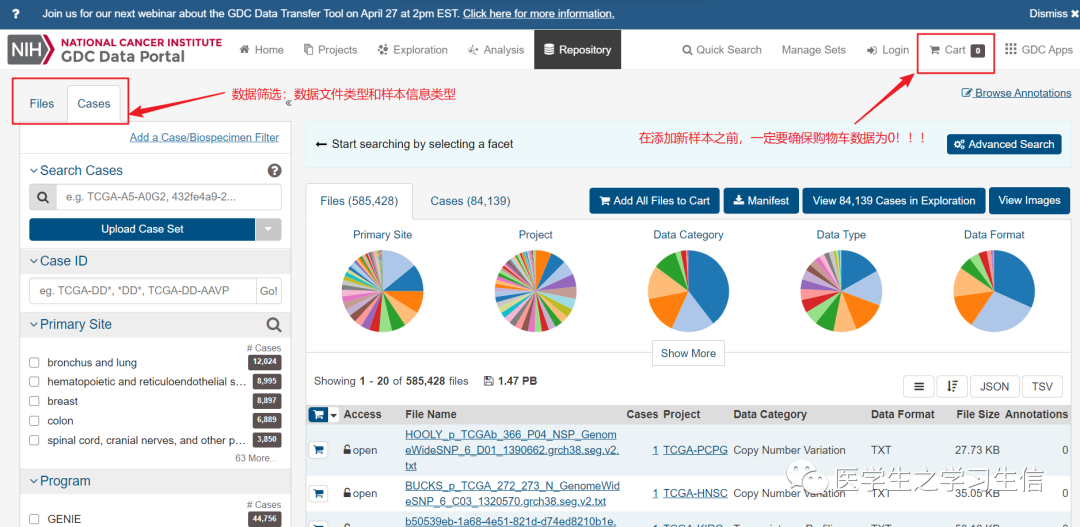This screenshot has width=1080, height=527.
Task: Click the View Images button
Action: (x=1029, y=200)
